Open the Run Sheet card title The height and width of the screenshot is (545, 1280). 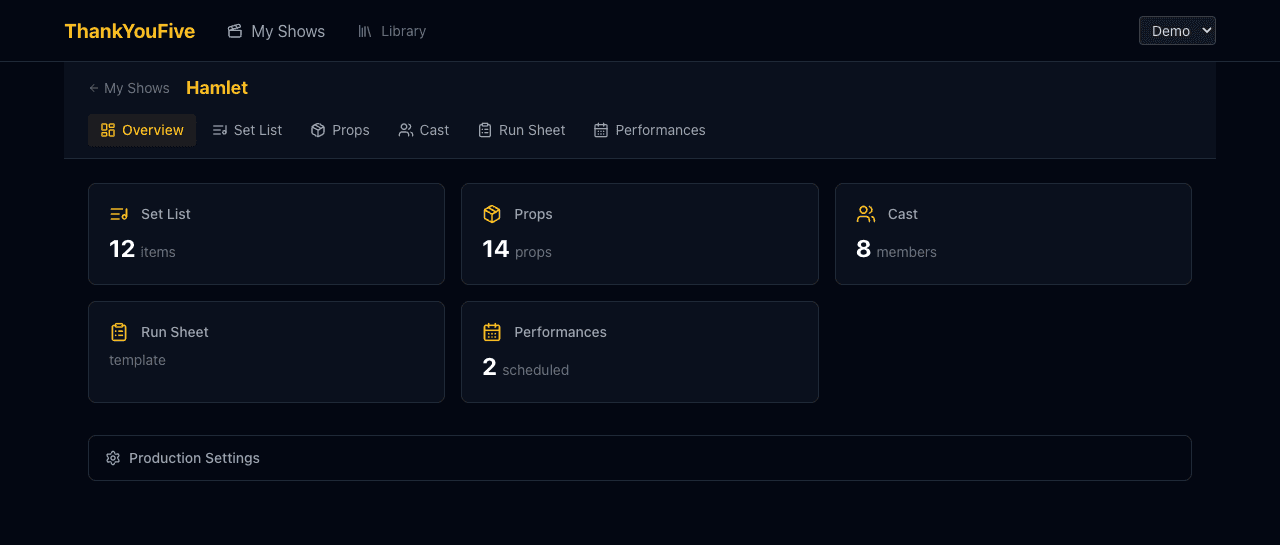coord(175,332)
